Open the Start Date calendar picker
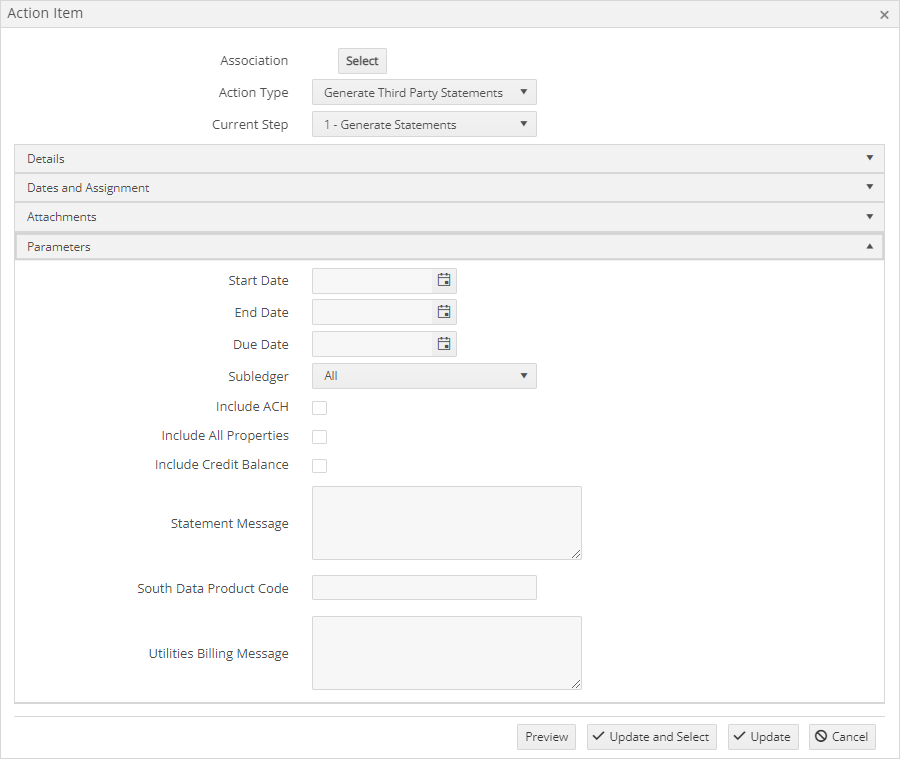This screenshot has height=759, width=900. tap(444, 280)
